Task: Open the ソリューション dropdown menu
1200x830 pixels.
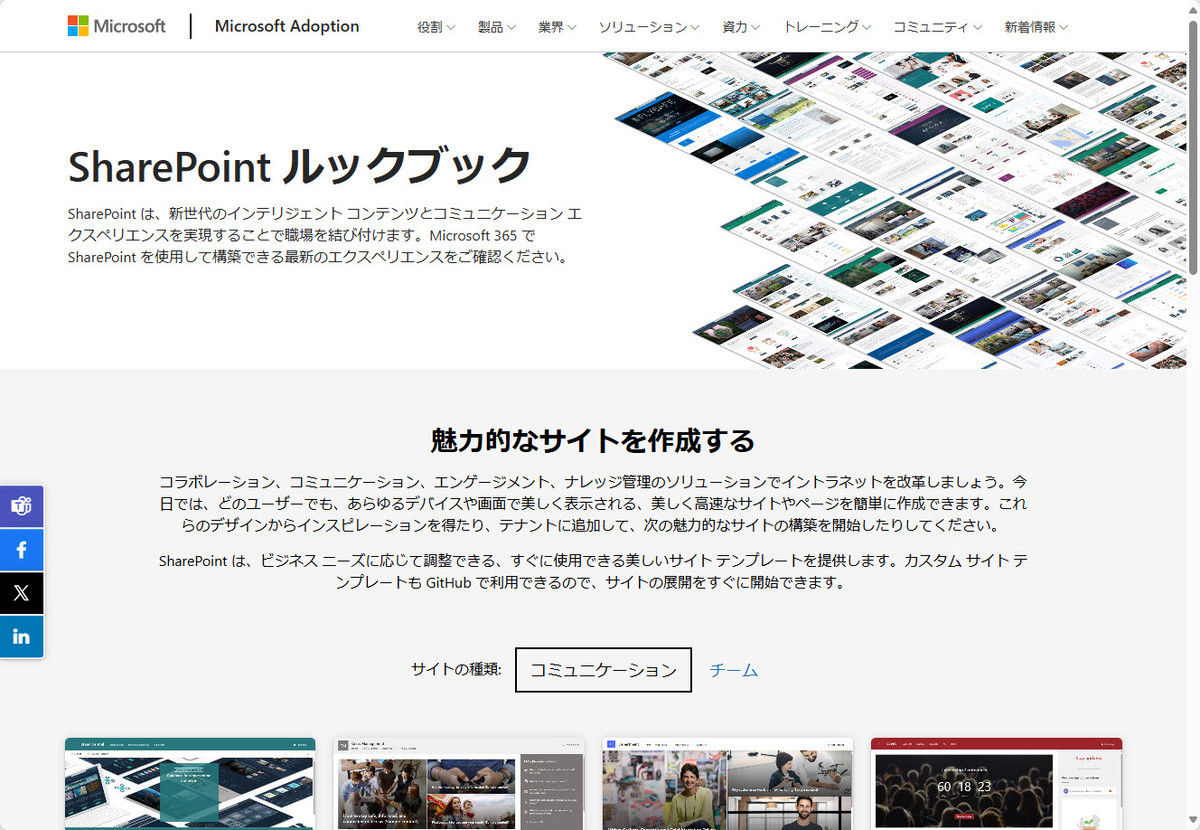Action: tap(649, 27)
